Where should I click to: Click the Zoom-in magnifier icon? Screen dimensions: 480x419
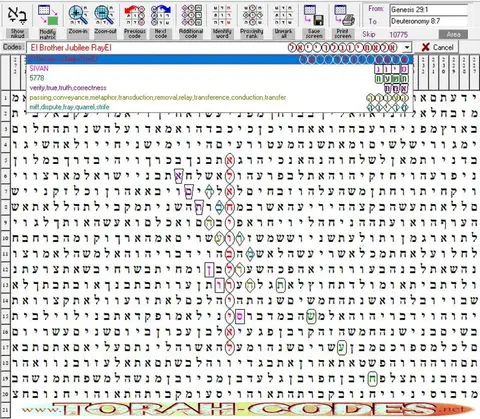(78, 16)
